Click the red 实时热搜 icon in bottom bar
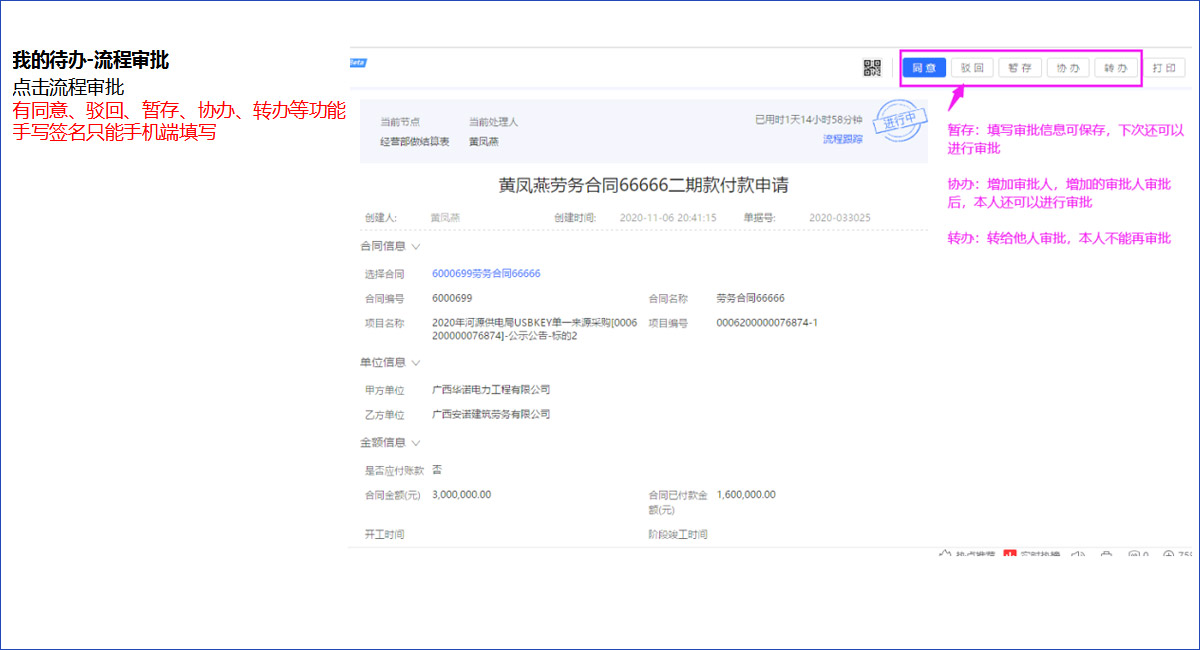1200x650 pixels. pos(1010,555)
